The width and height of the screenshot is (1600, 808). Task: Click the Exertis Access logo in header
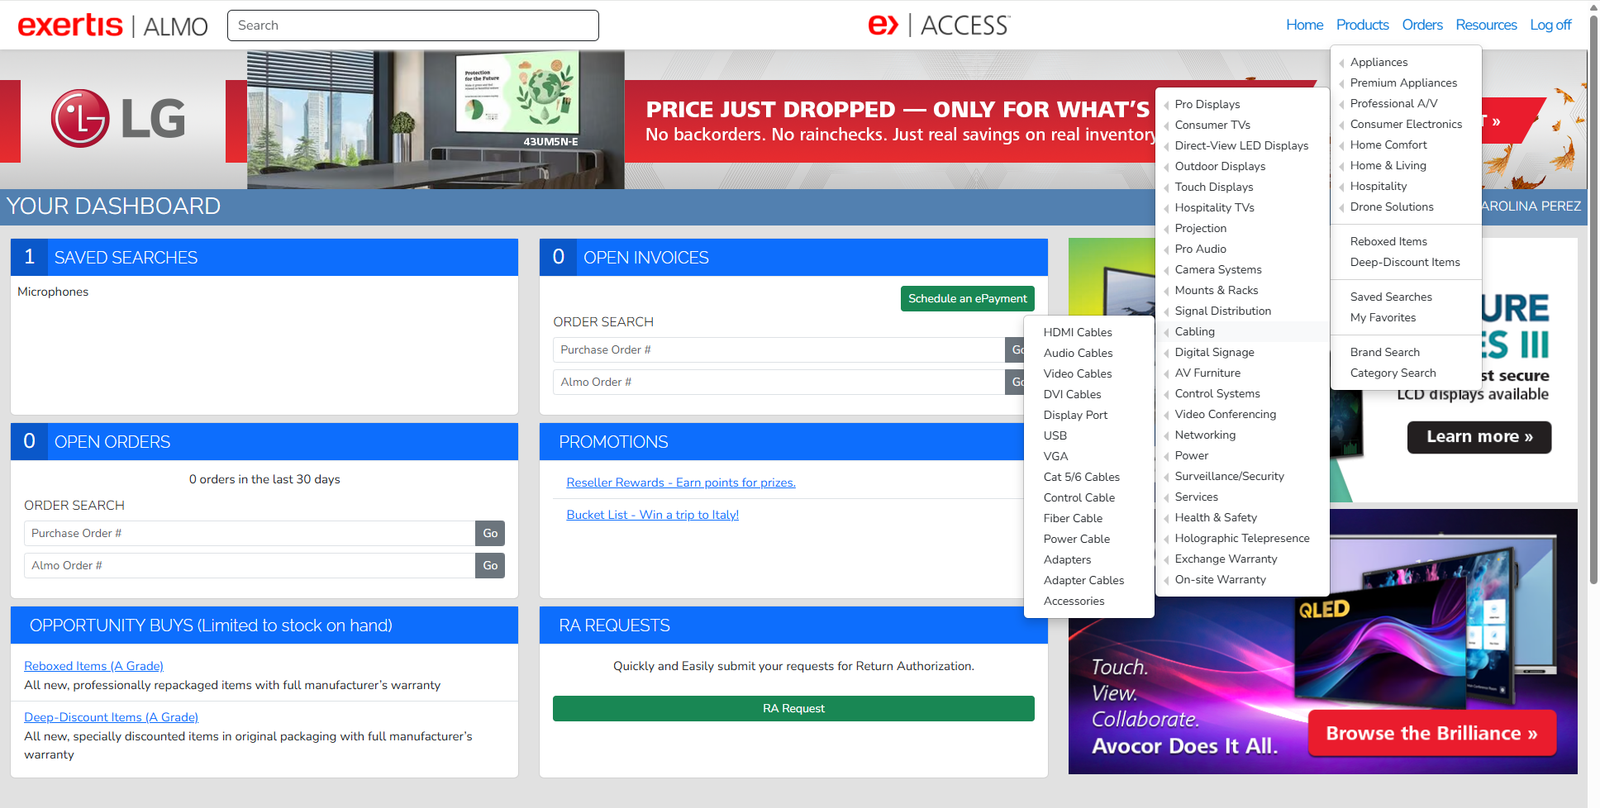(x=939, y=25)
